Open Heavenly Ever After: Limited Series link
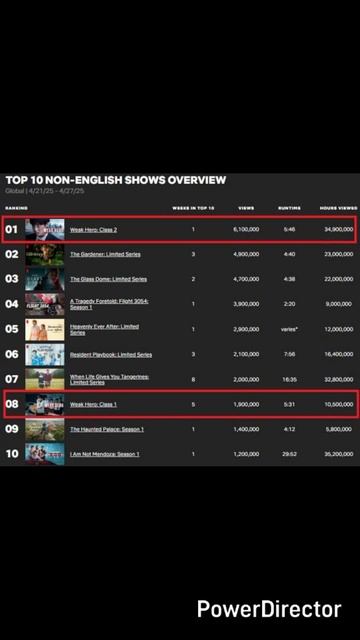360x640 pixels. [x=104, y=329]
